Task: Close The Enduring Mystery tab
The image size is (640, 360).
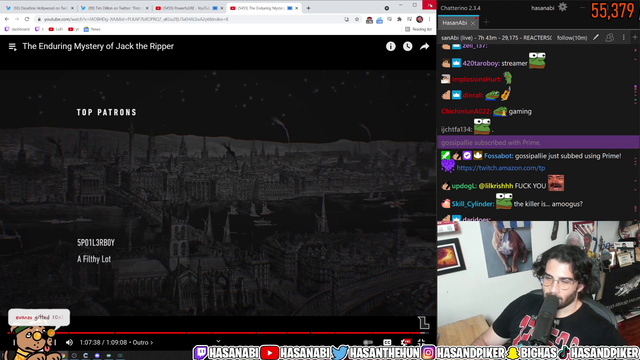Action: coord(297,8)
